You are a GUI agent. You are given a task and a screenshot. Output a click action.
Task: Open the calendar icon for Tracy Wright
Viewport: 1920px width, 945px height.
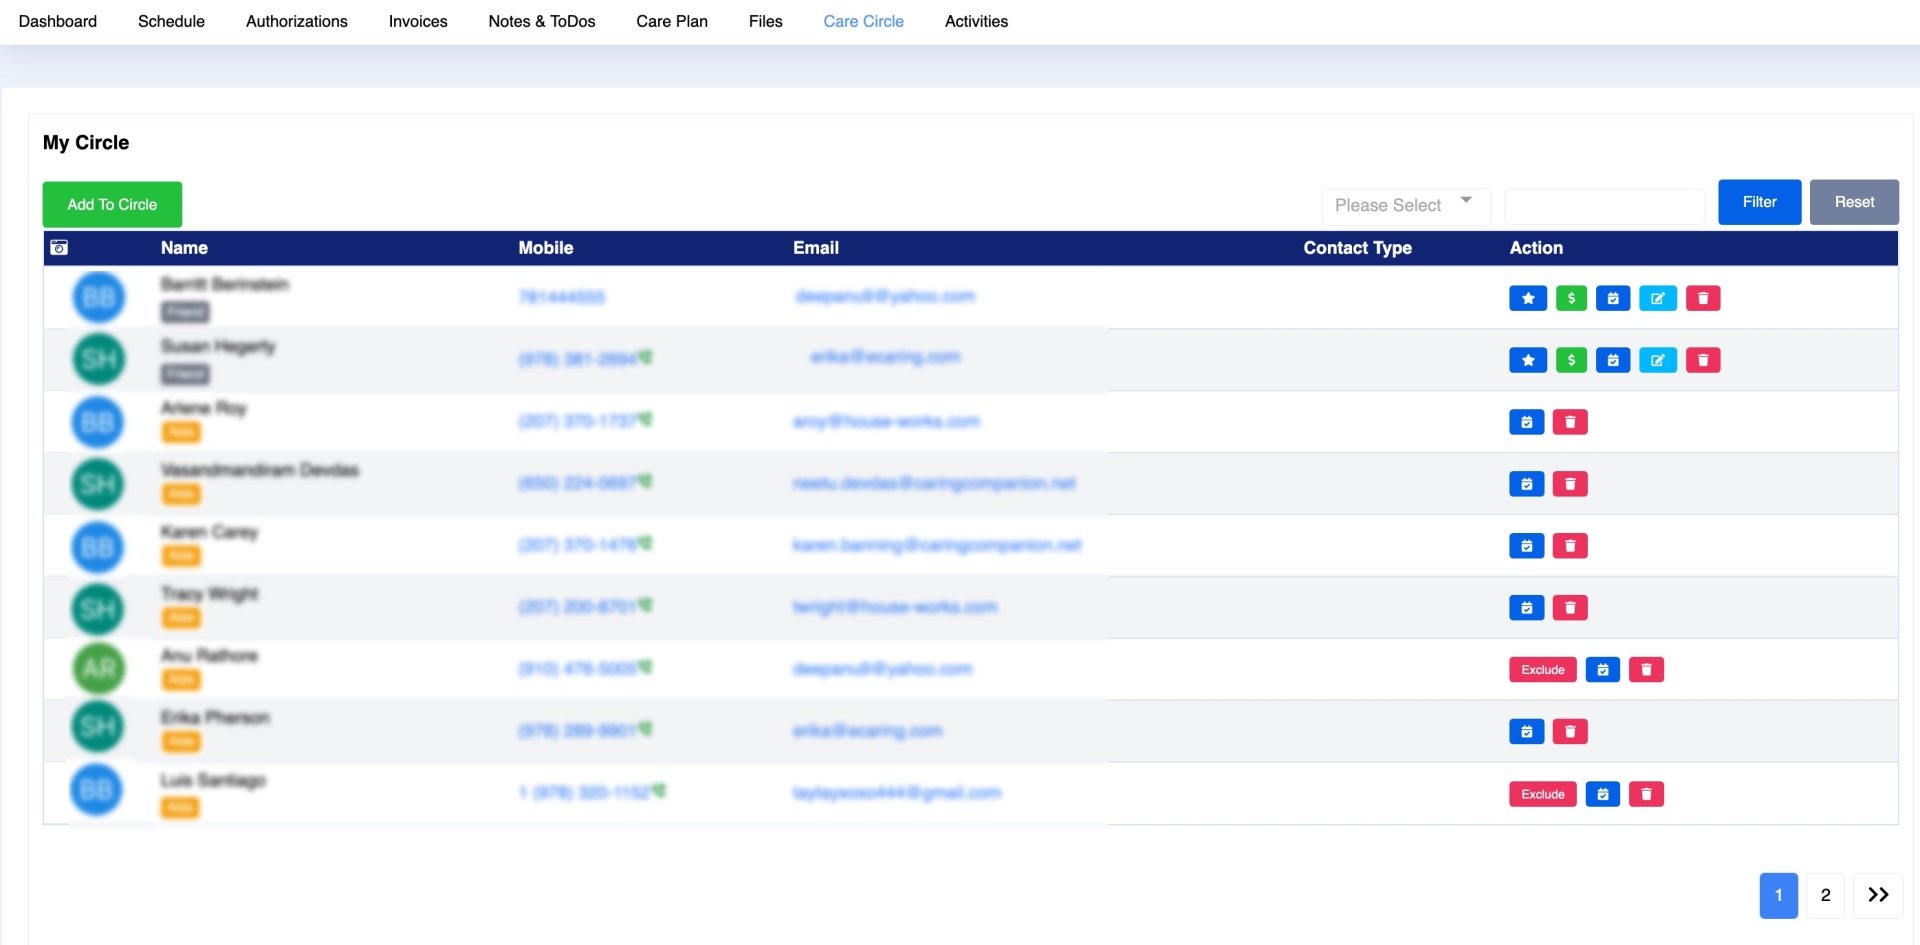coord(1527,607)
